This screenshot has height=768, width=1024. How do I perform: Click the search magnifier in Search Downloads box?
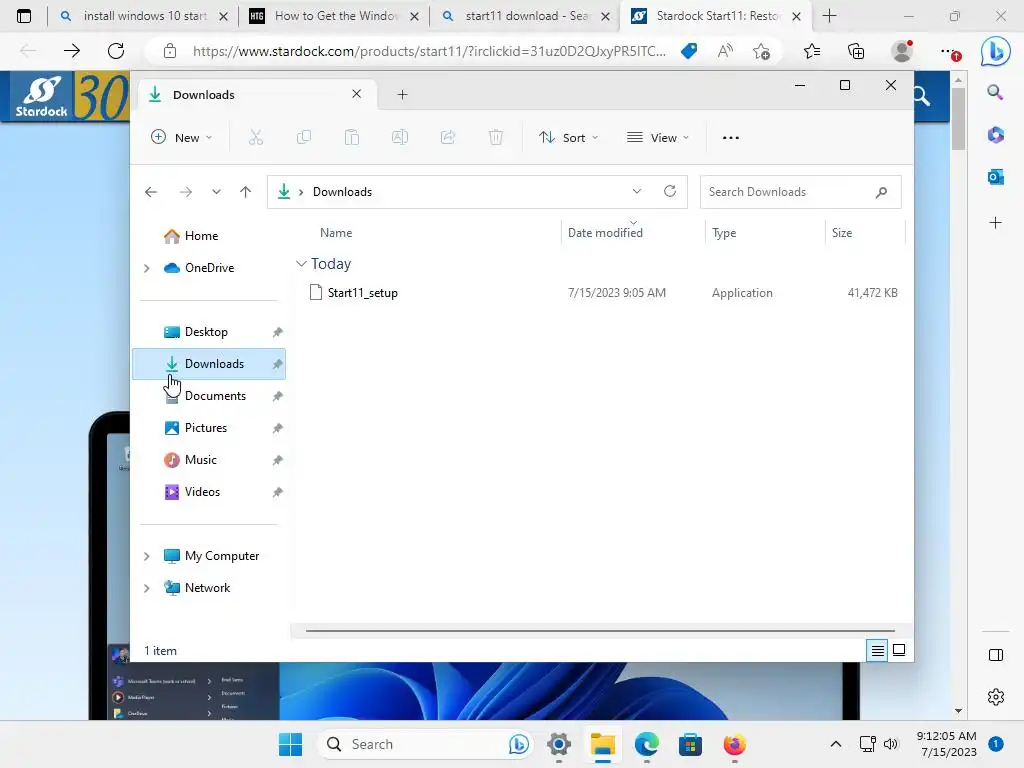[x=882, y=192]
